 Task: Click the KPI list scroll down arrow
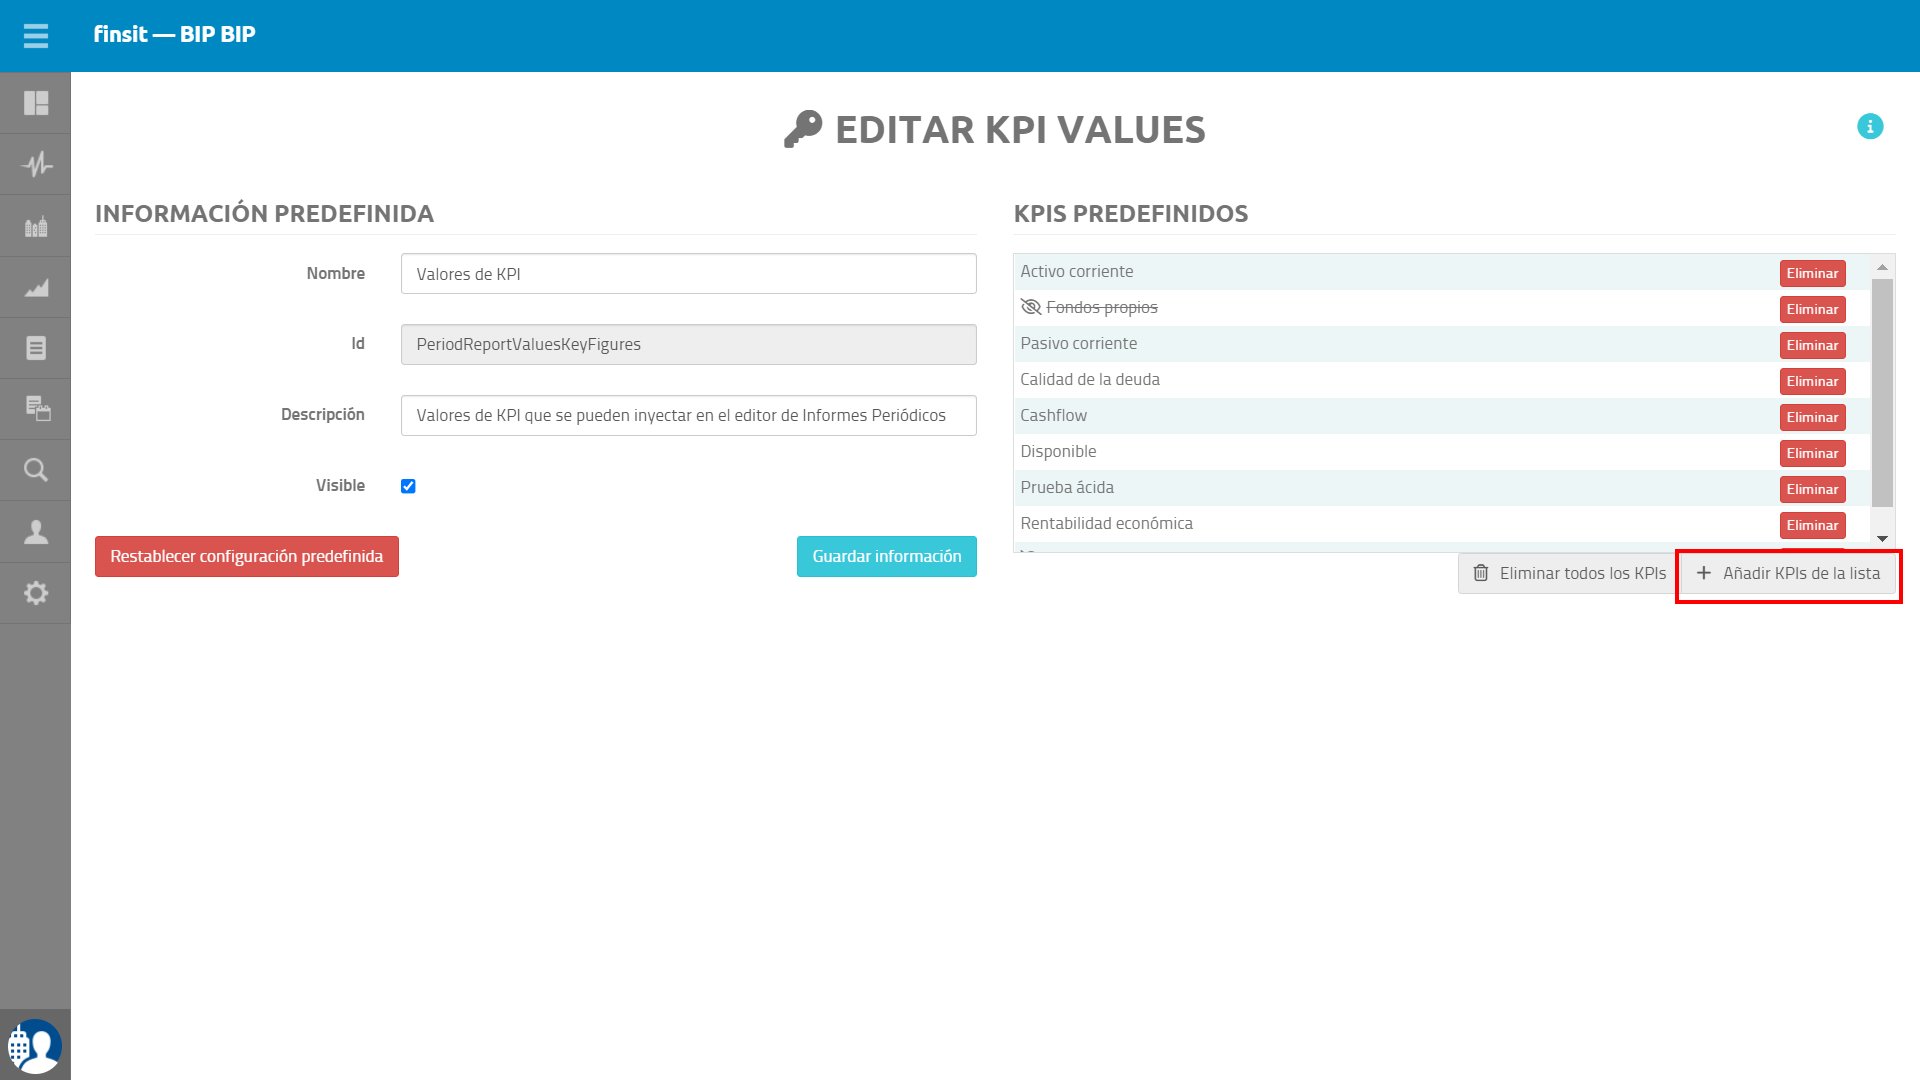[x=1882, y=539]
